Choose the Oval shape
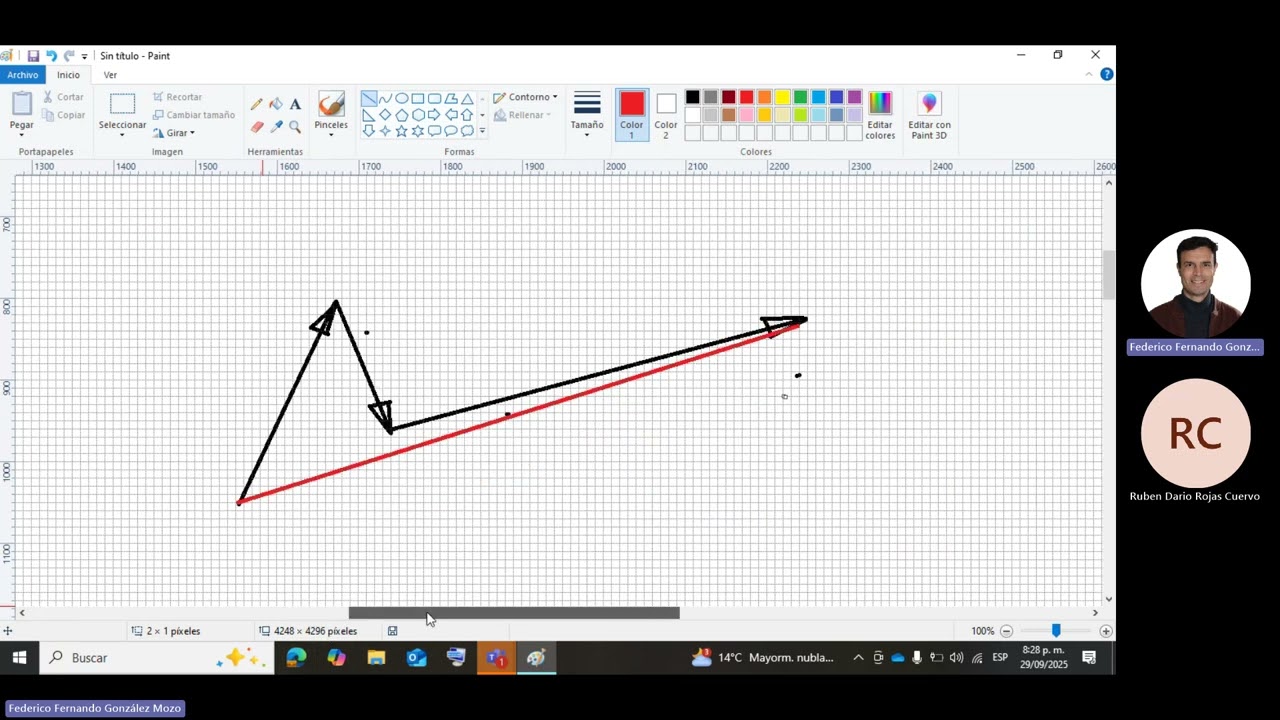 [401, 98]
